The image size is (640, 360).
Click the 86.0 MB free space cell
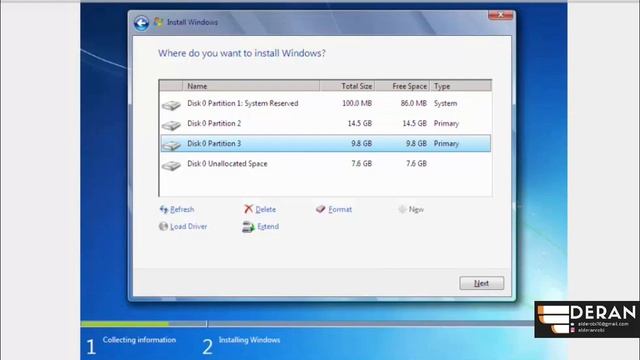pos(413,104)
